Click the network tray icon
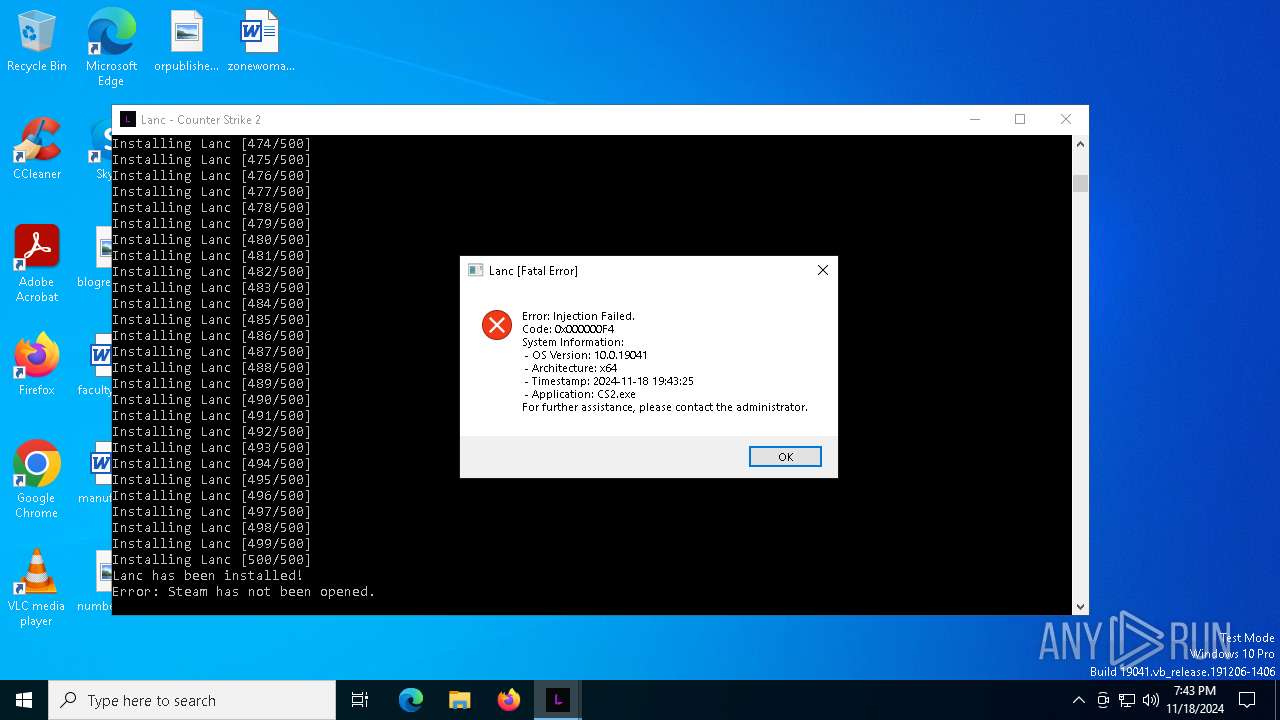Screen dimensions: 1280x720 point(1127,700)
